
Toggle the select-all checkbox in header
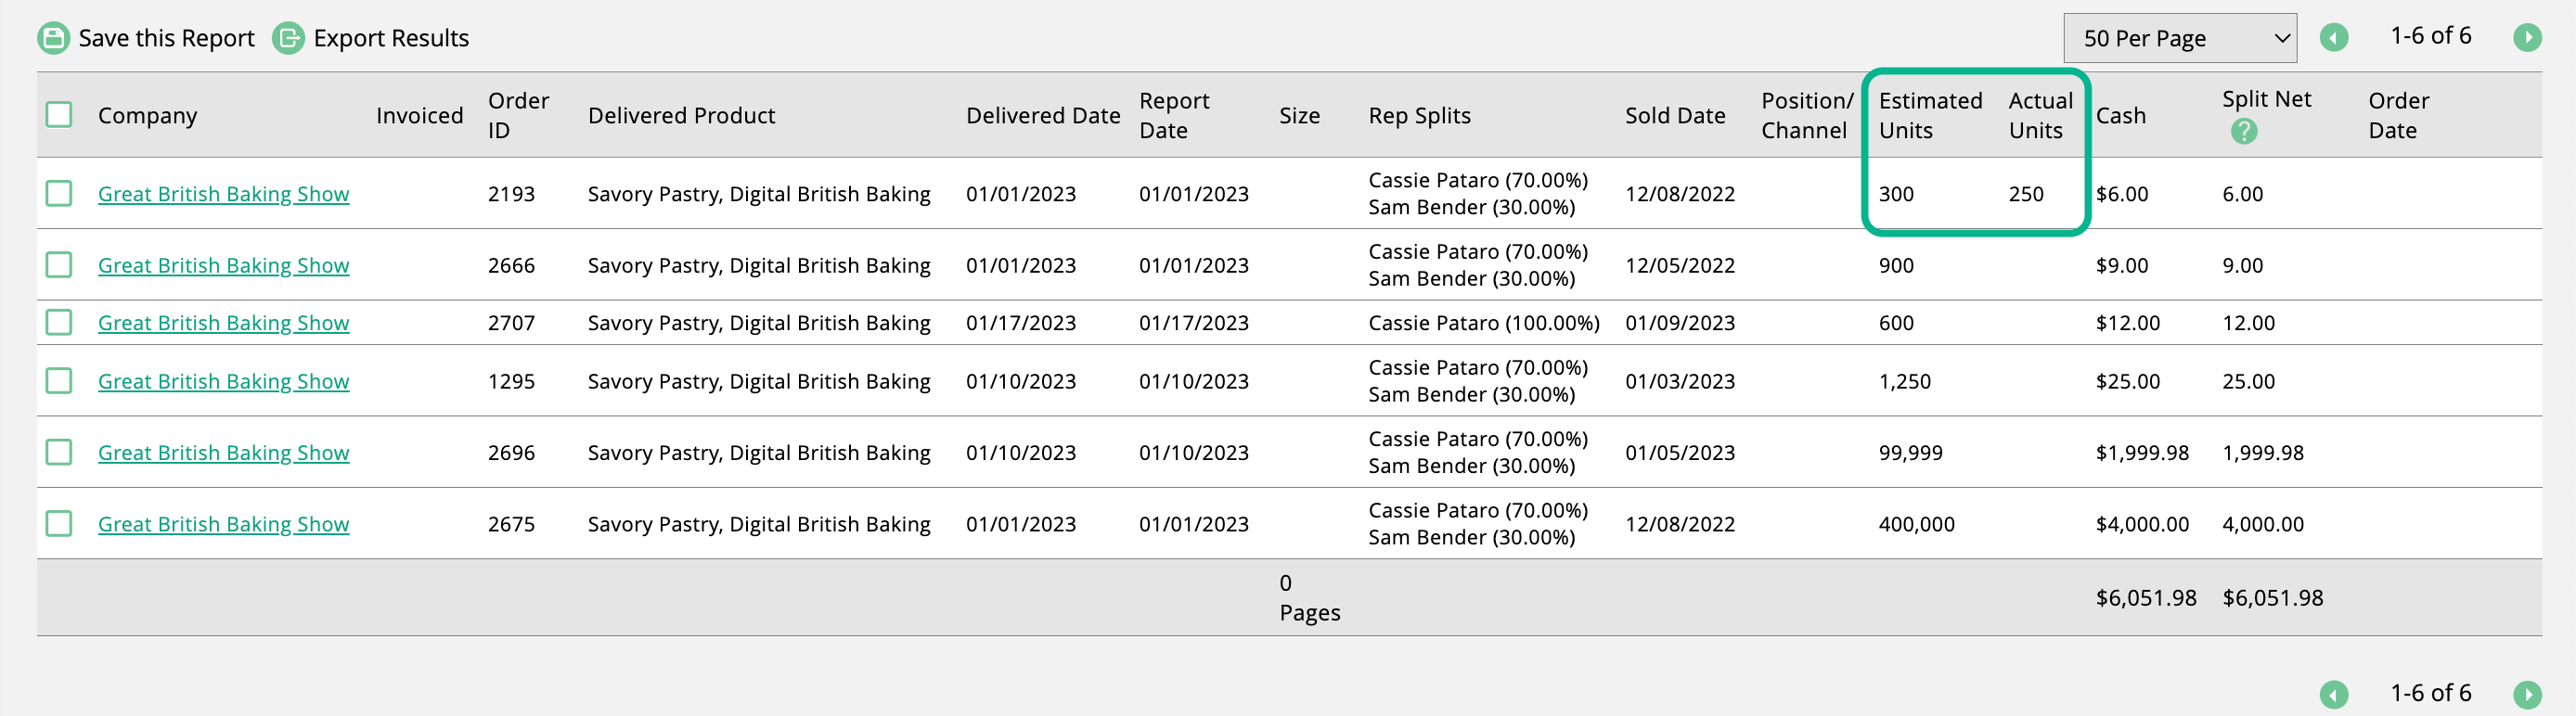(59, 115)
